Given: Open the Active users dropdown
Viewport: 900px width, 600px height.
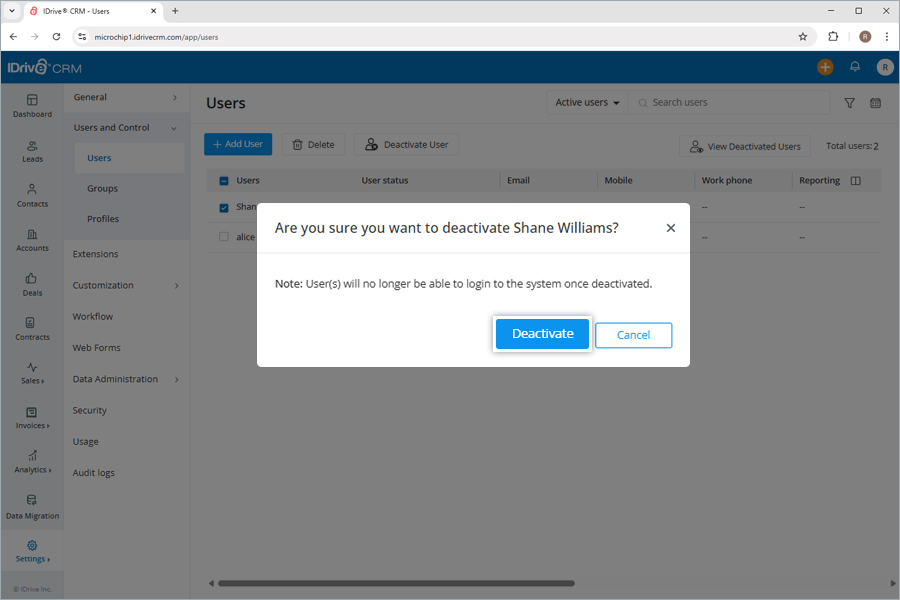Looking at the screenshot, I should pyautogui.click(x=585, y=102).
